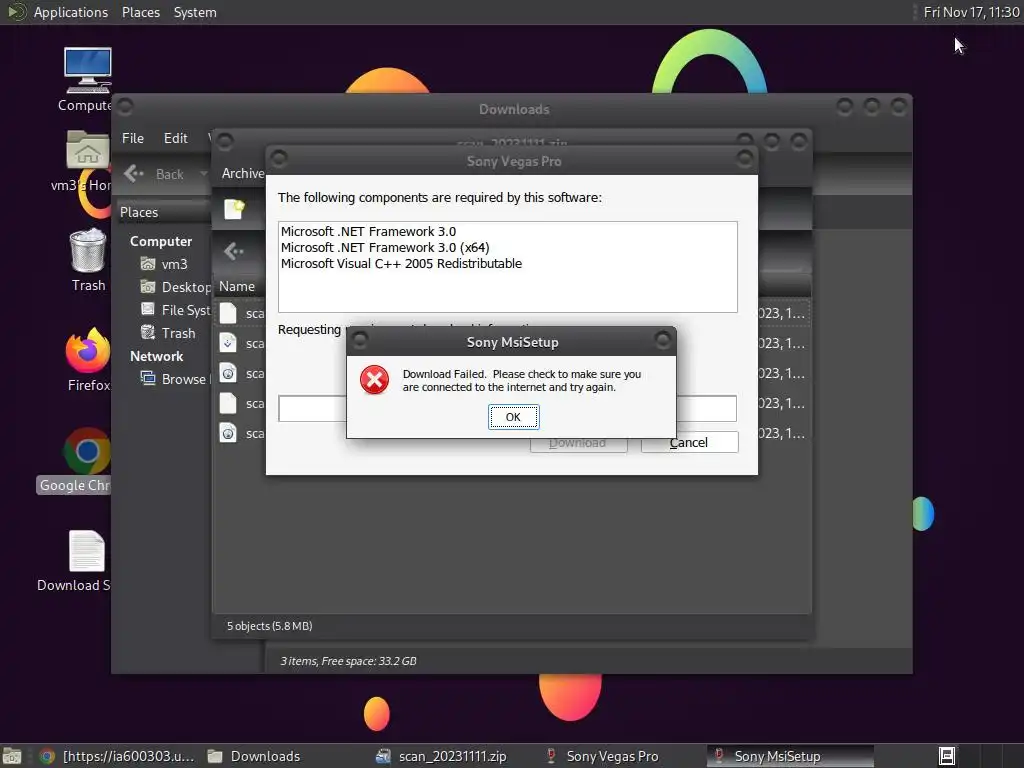Select second file icon in archive list
Screen dimensions: 1024x768
pyautogui.click(x=228, y=344)
